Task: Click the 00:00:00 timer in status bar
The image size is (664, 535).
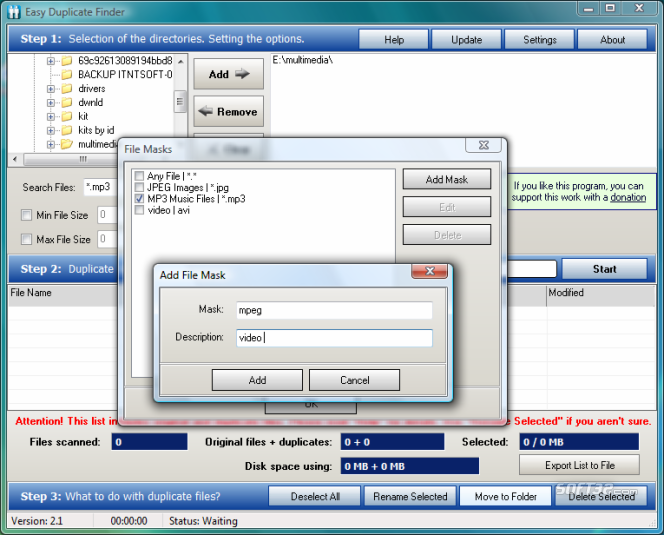Action: click(129, 521)
